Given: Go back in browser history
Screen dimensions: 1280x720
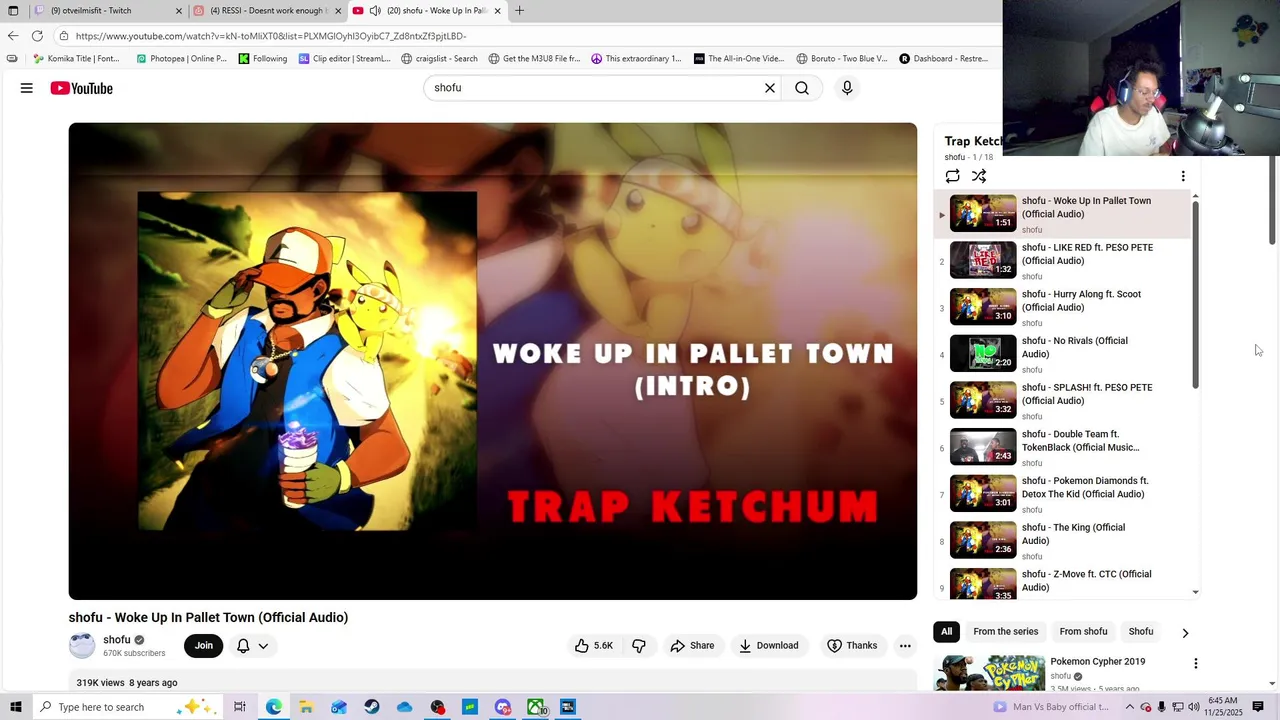Looking at the screenshot, I should 13,36.
